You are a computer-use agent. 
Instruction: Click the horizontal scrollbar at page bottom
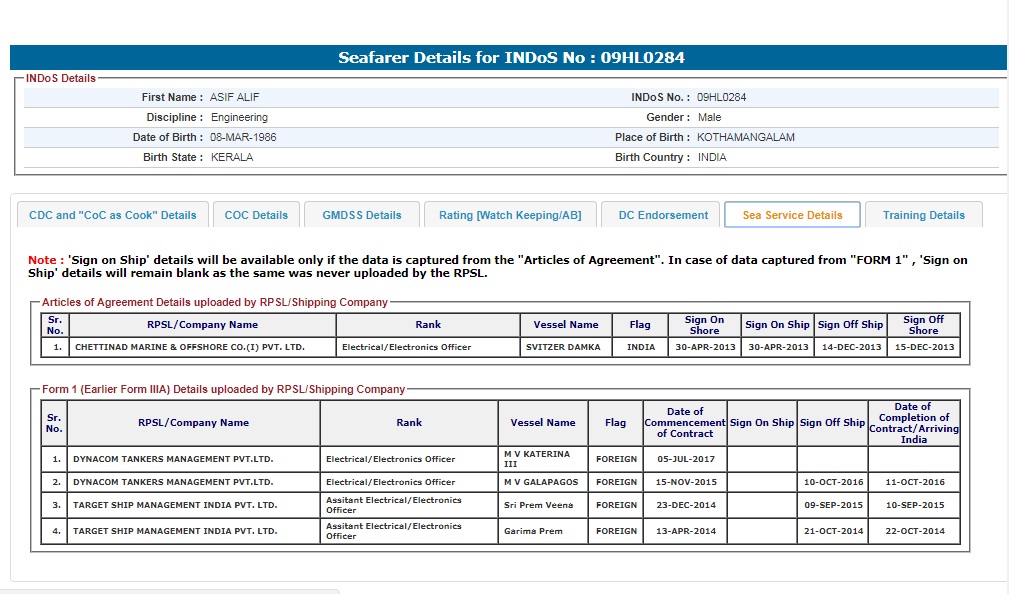coord(170,591)
